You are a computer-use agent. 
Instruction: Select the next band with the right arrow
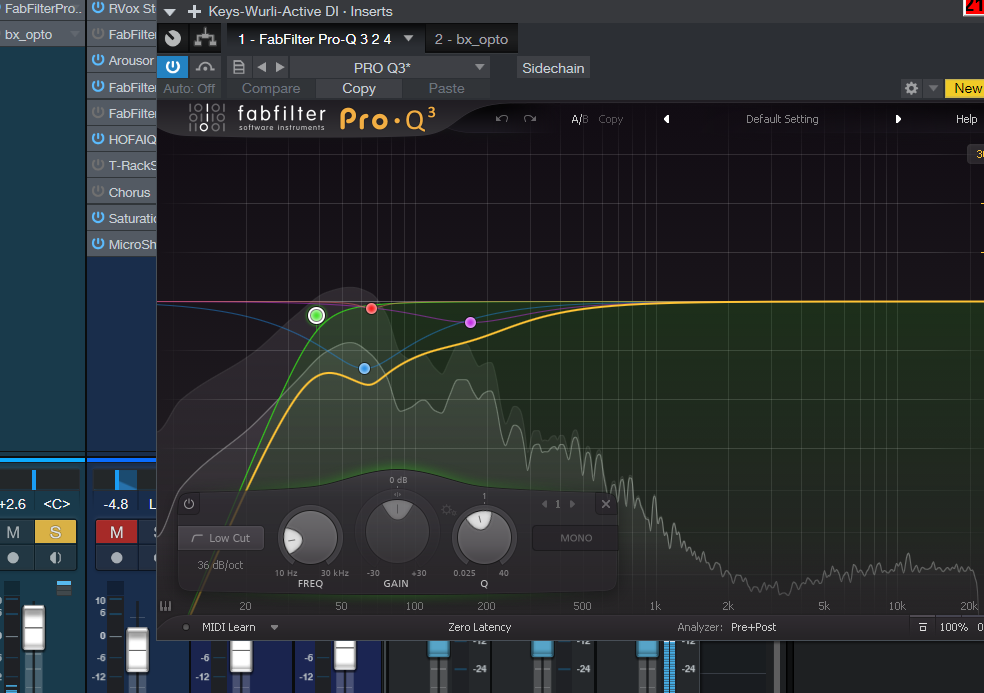tap(572, 504)
